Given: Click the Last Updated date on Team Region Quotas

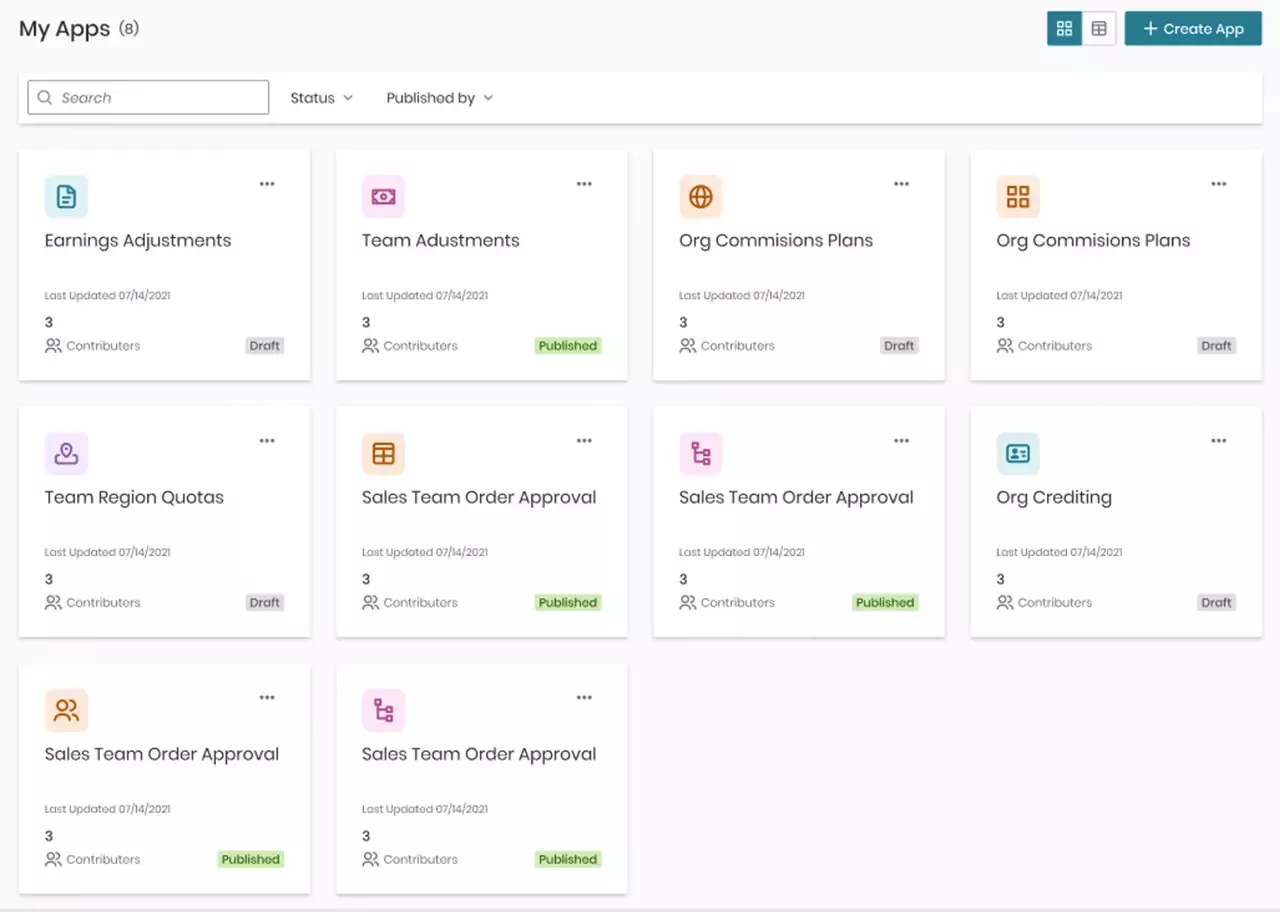Looking at the screenshot, I should [108, 553].
